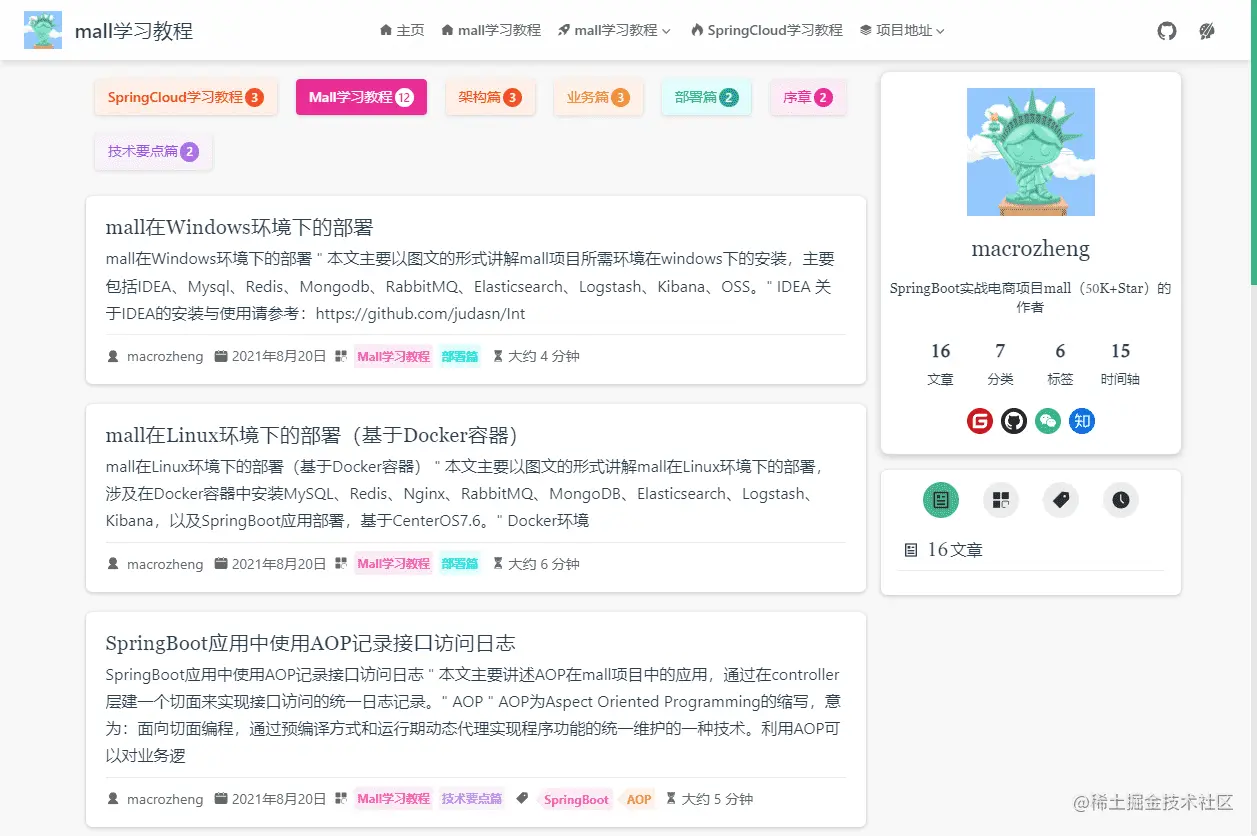The image size is (1257, 836).
Task: Select the active Mall学习教程 category chip
Action: [x=361, y=97]
